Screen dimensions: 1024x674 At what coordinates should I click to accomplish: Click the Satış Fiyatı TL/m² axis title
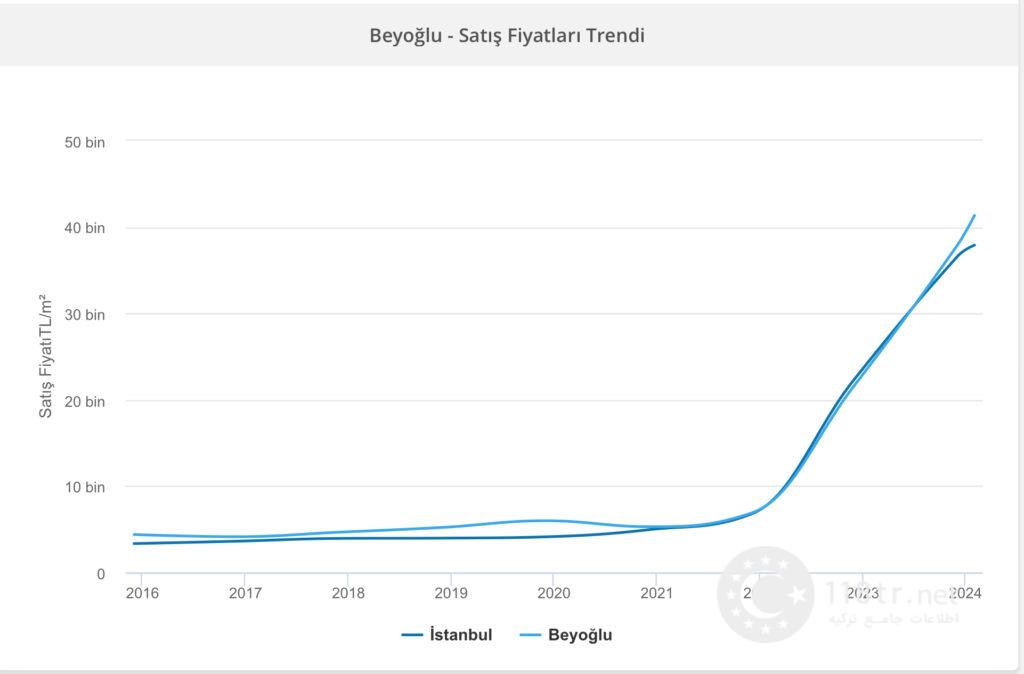(x=46, y=357)
